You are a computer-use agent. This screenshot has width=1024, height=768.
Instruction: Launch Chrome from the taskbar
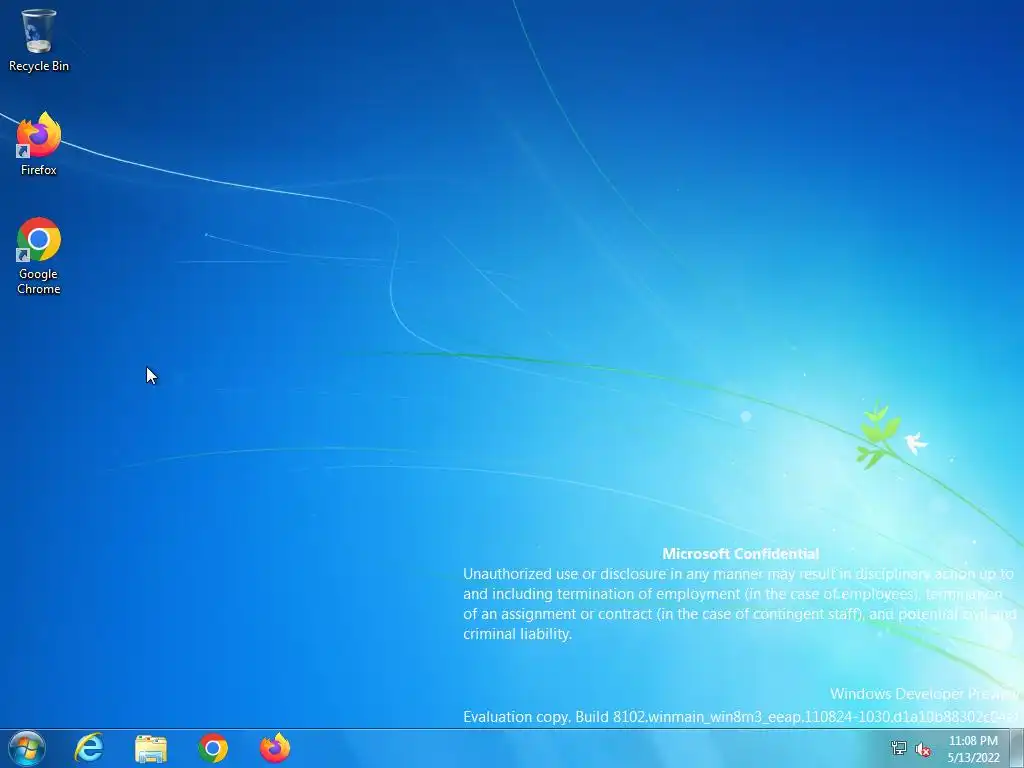coord(213,748)
